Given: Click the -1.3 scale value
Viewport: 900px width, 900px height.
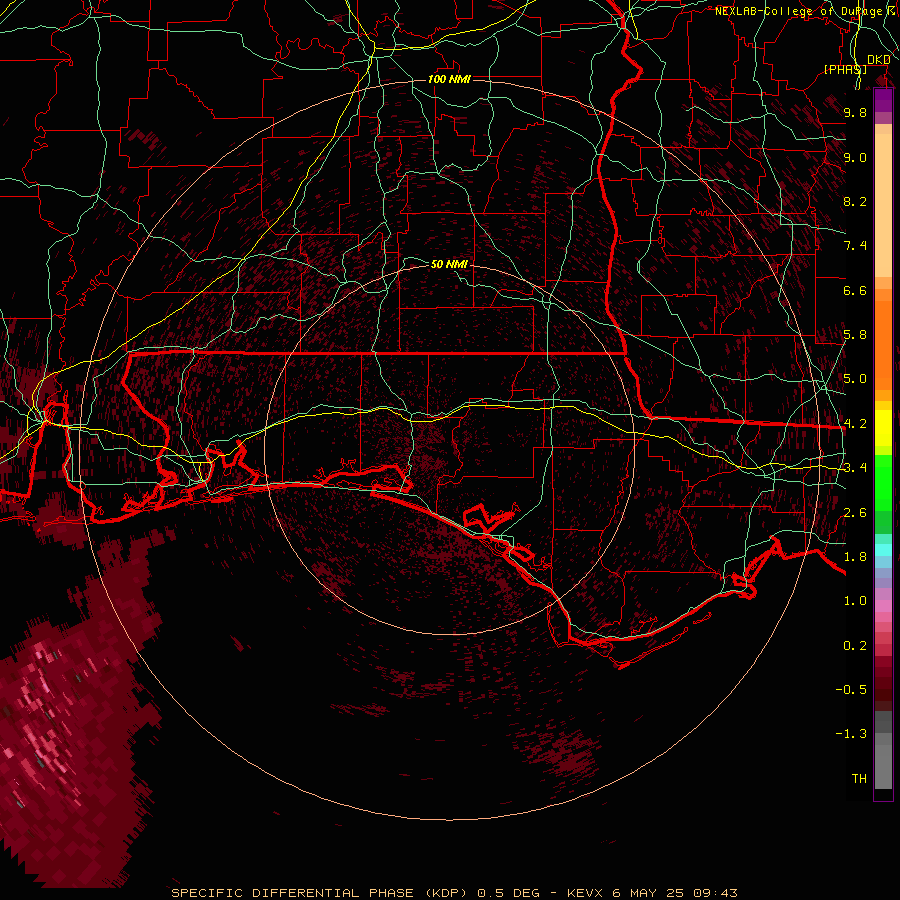Looking at the screenshot, I should (851, 734).
